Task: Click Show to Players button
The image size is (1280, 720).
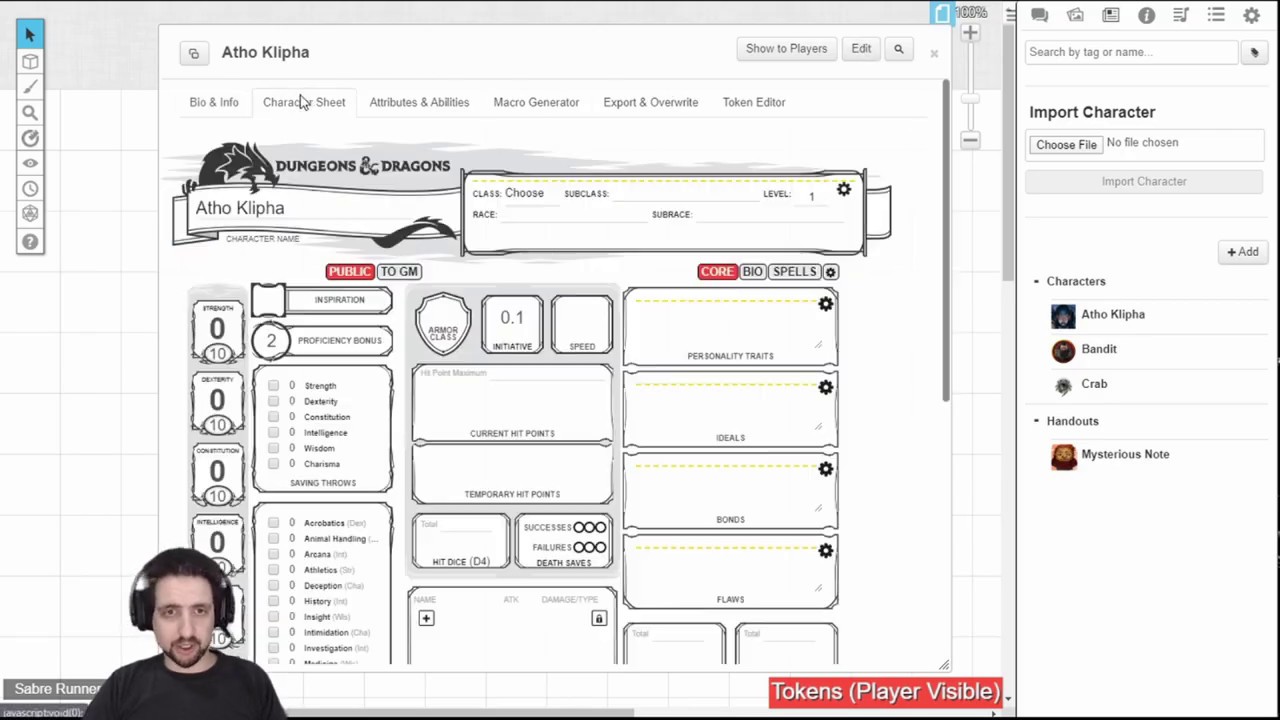Action: [x=787, y=49]
